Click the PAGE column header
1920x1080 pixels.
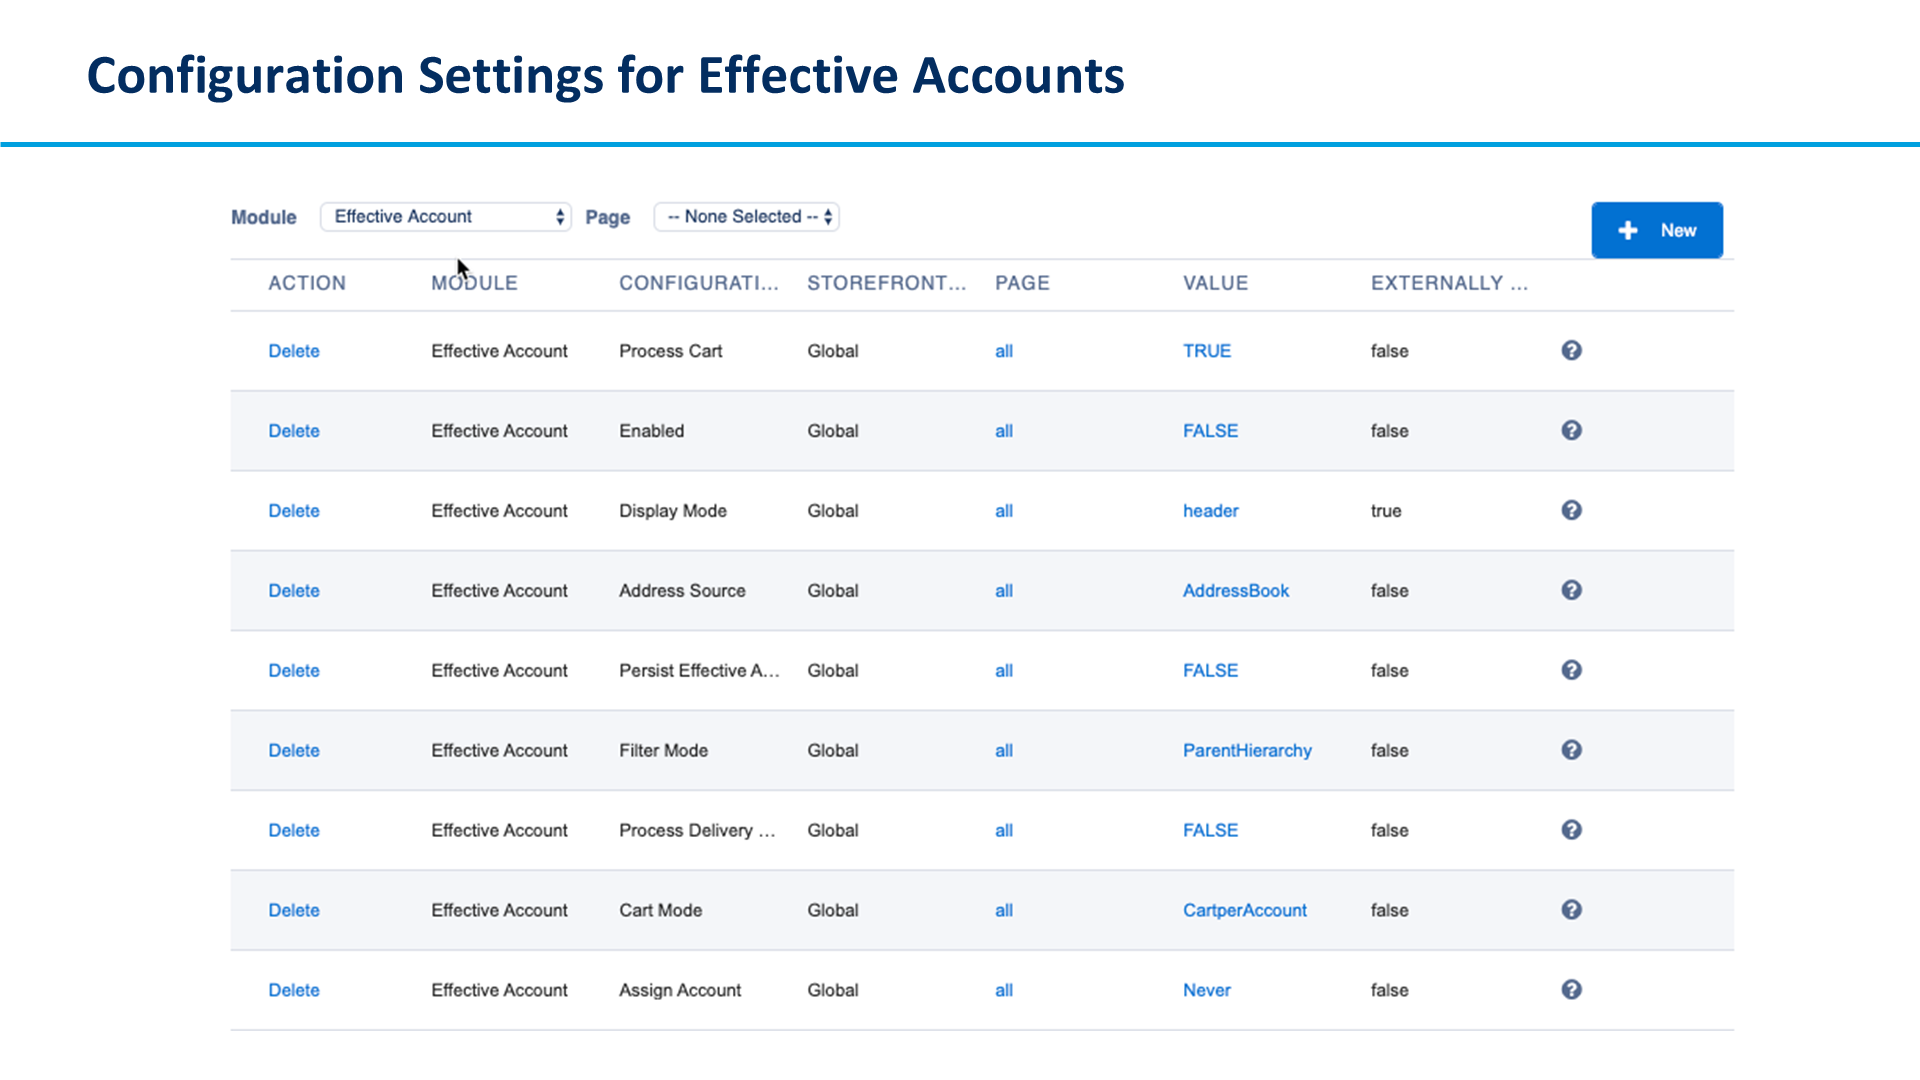pyautogui.click(x=1022, y=283)
